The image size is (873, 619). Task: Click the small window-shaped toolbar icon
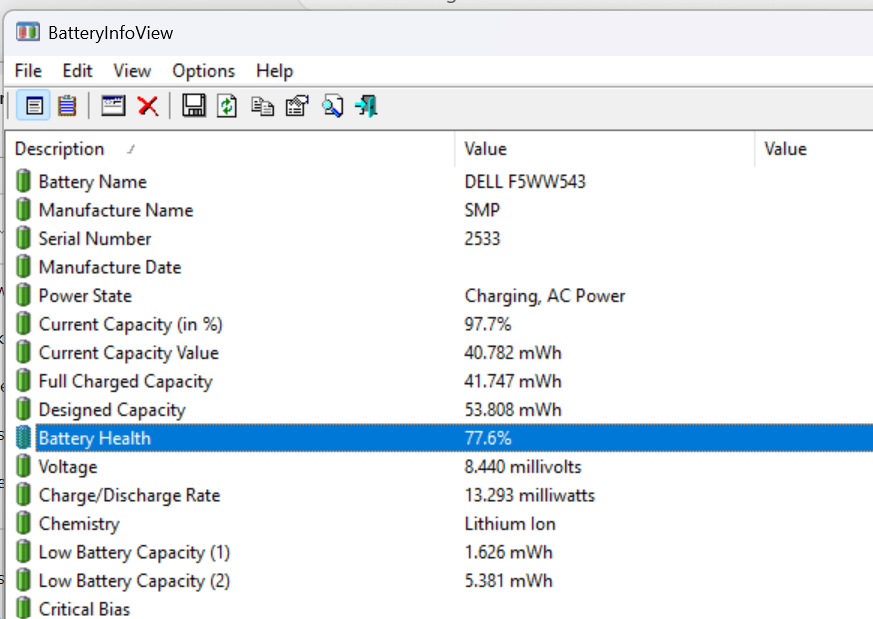(113, 105)
